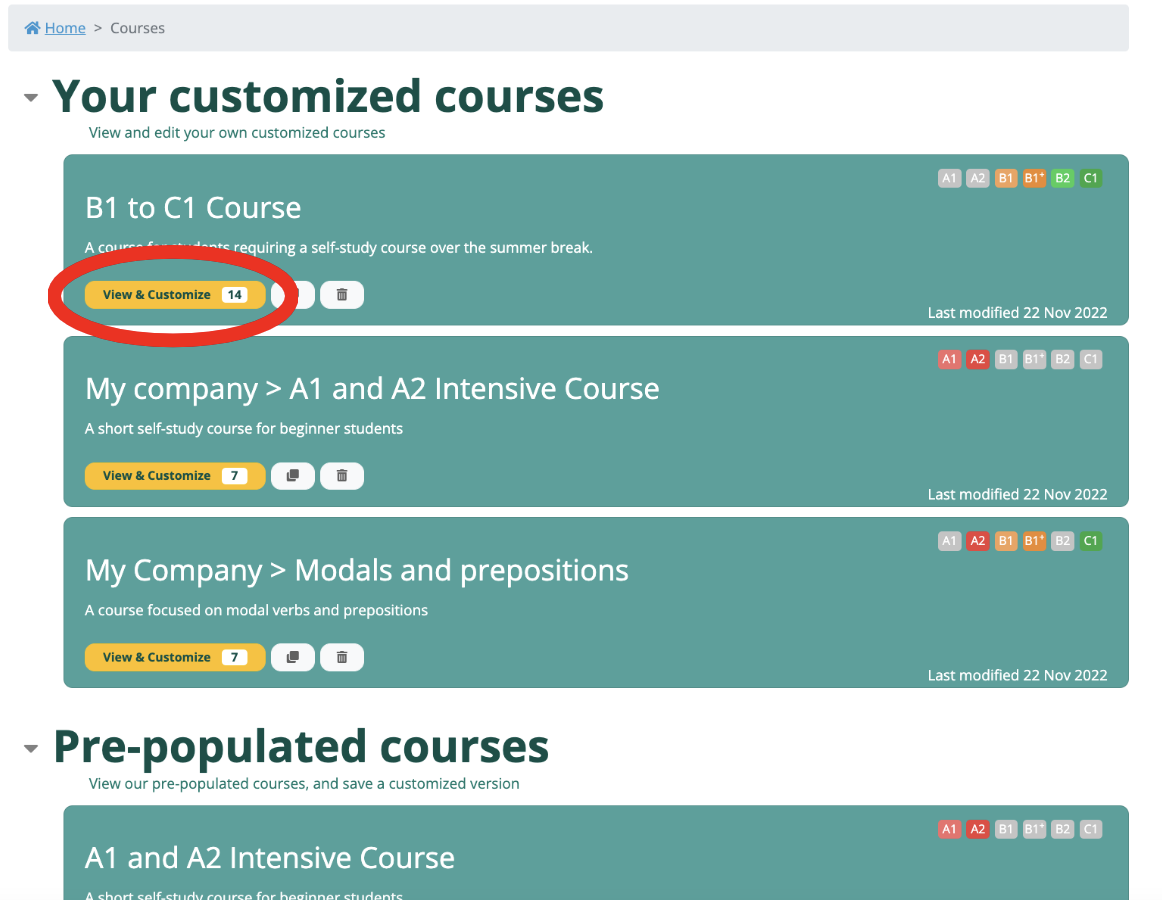Select the C1 badge on pre-populated course

[1090, 828]
